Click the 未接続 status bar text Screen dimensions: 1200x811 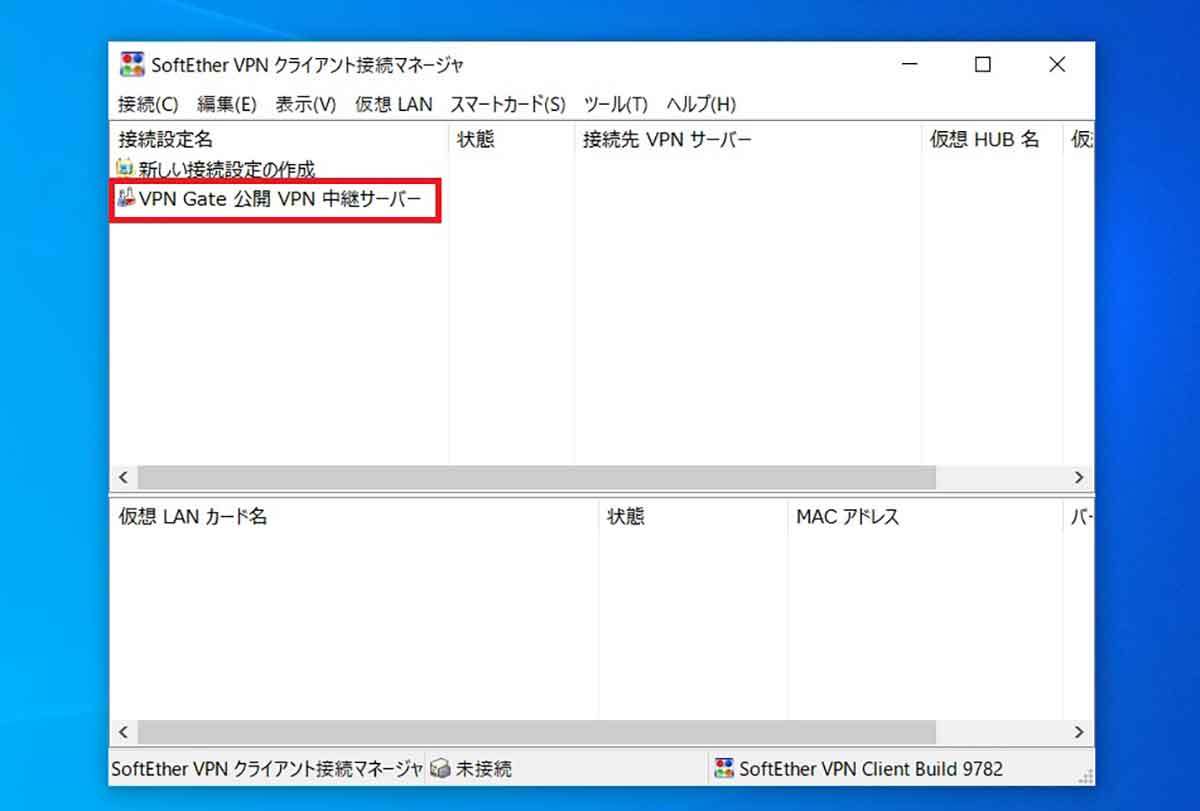tap(484, 769)
